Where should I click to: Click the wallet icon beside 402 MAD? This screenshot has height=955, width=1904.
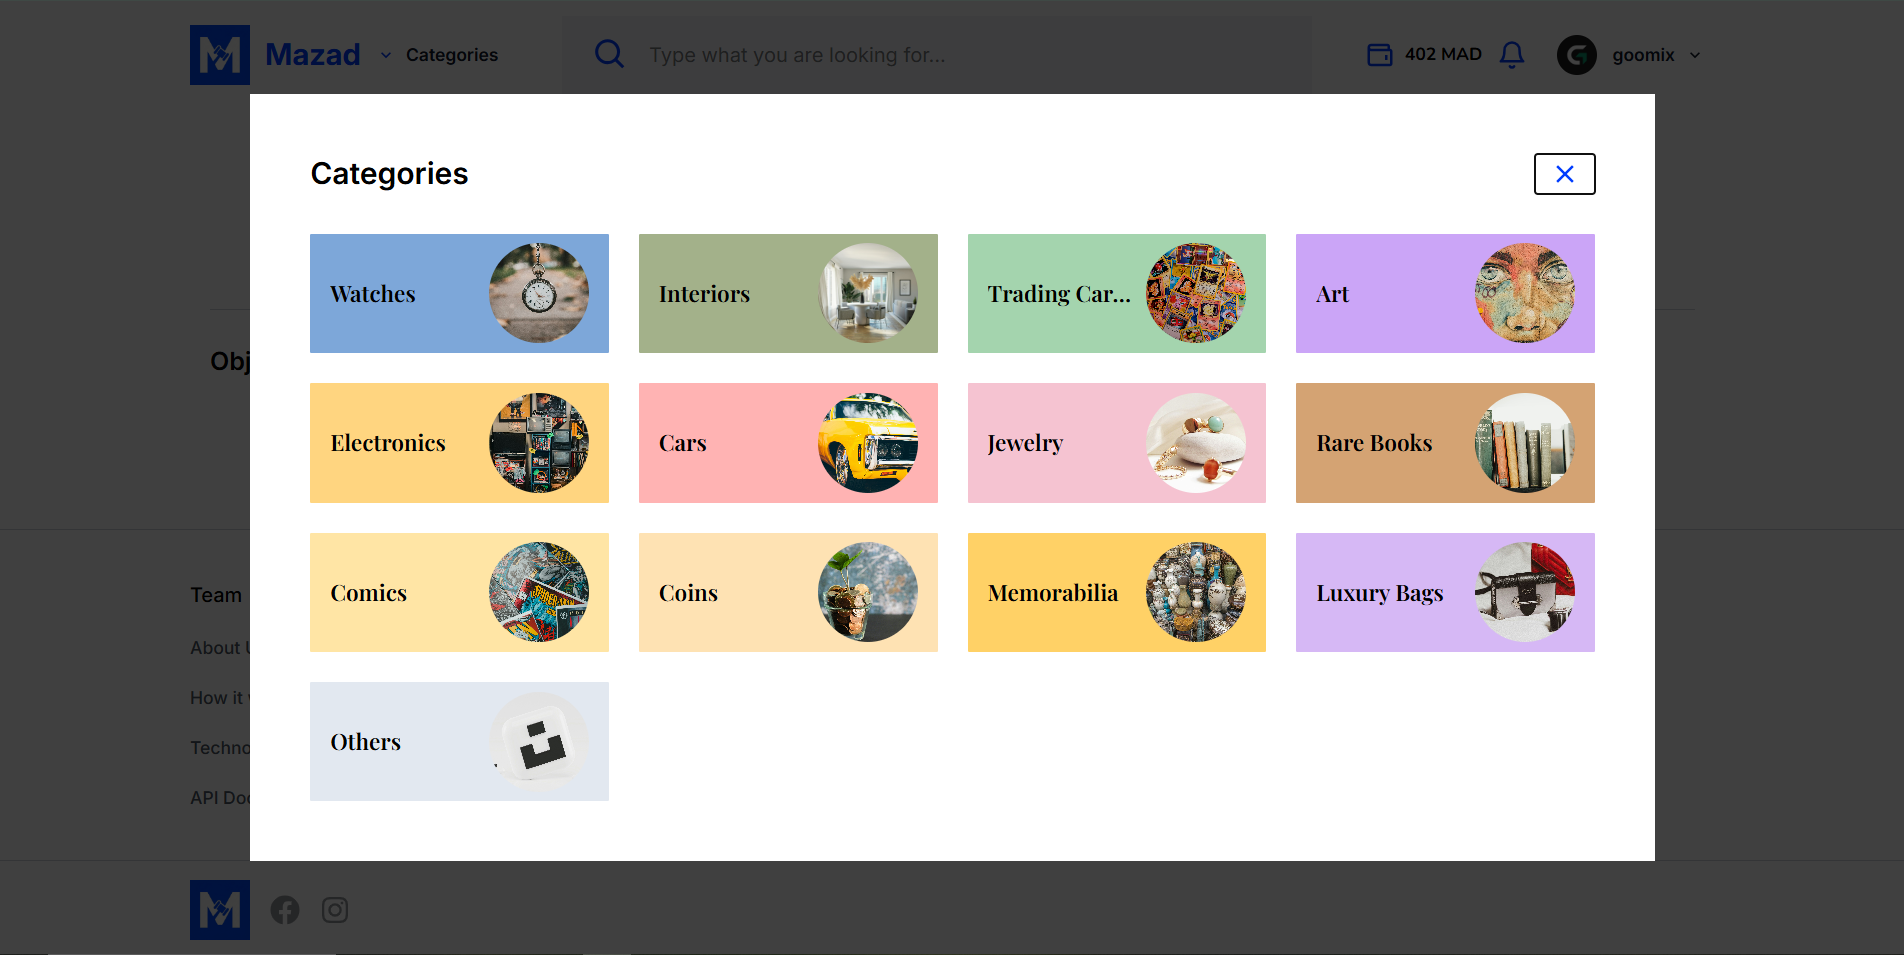pos(1379,54)
